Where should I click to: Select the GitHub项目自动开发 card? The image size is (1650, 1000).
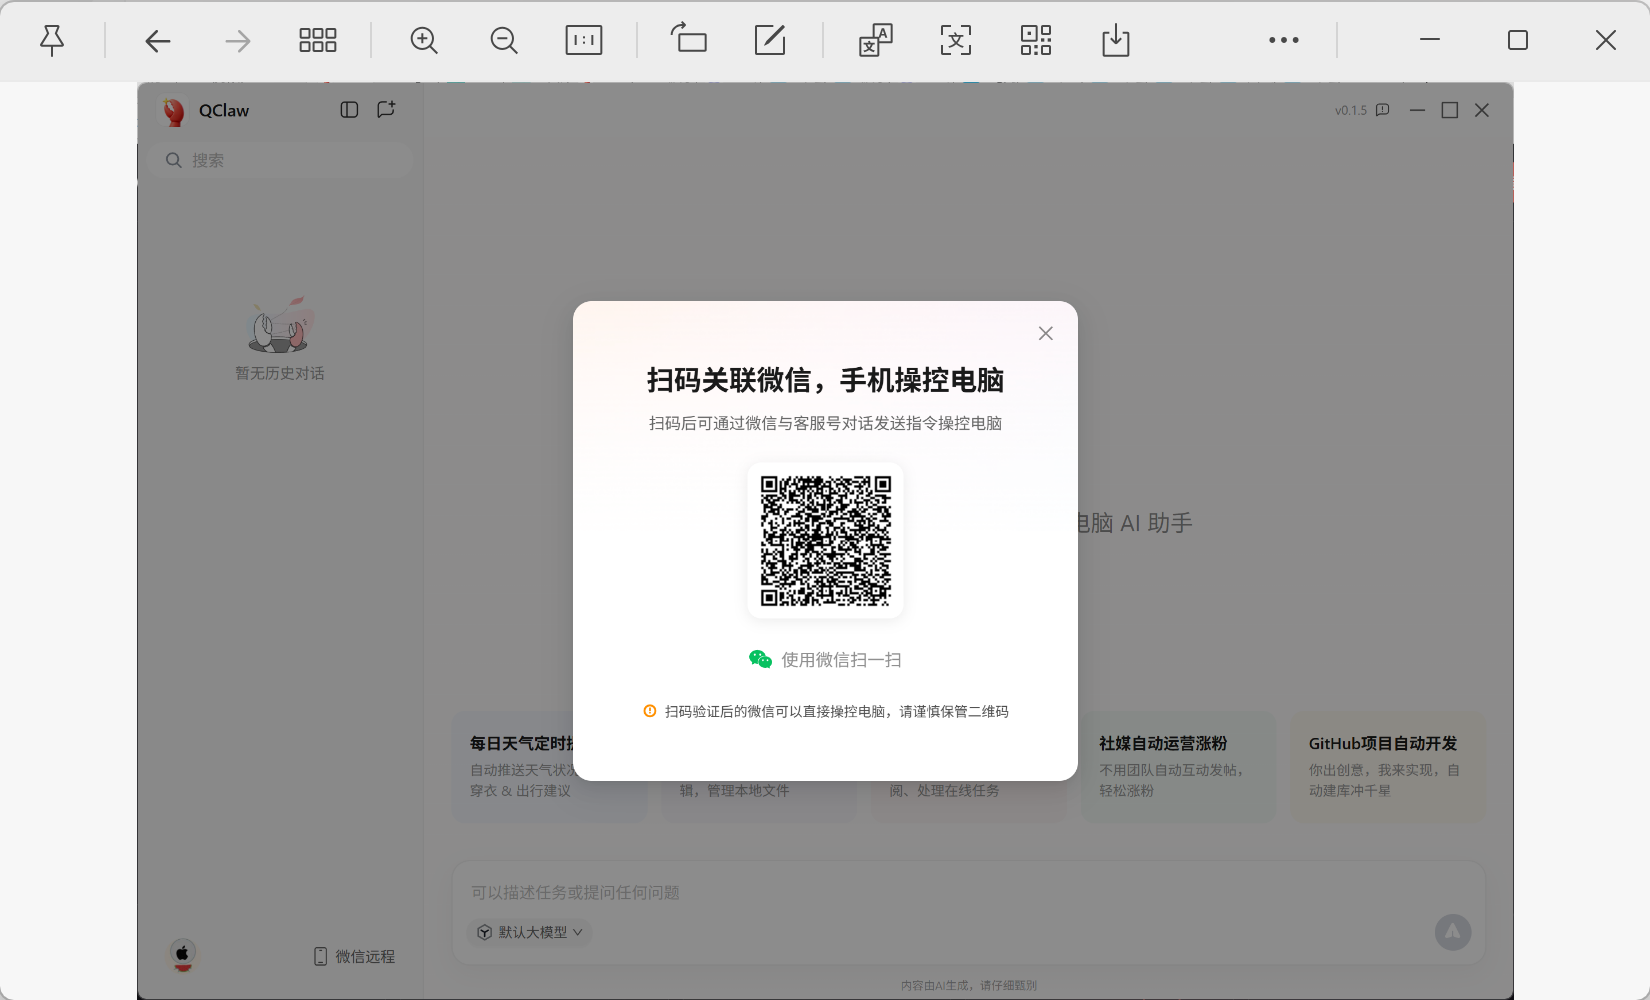pyautogui.click(x=1388, y=767)
